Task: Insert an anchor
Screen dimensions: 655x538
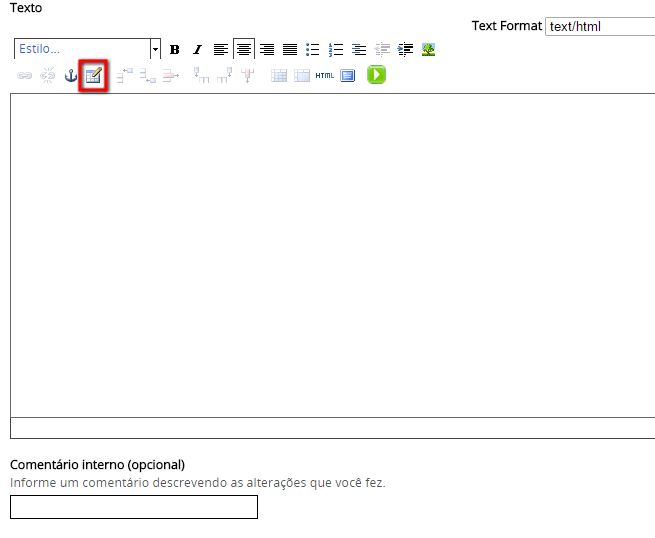Action: click(x=71, y=76)
